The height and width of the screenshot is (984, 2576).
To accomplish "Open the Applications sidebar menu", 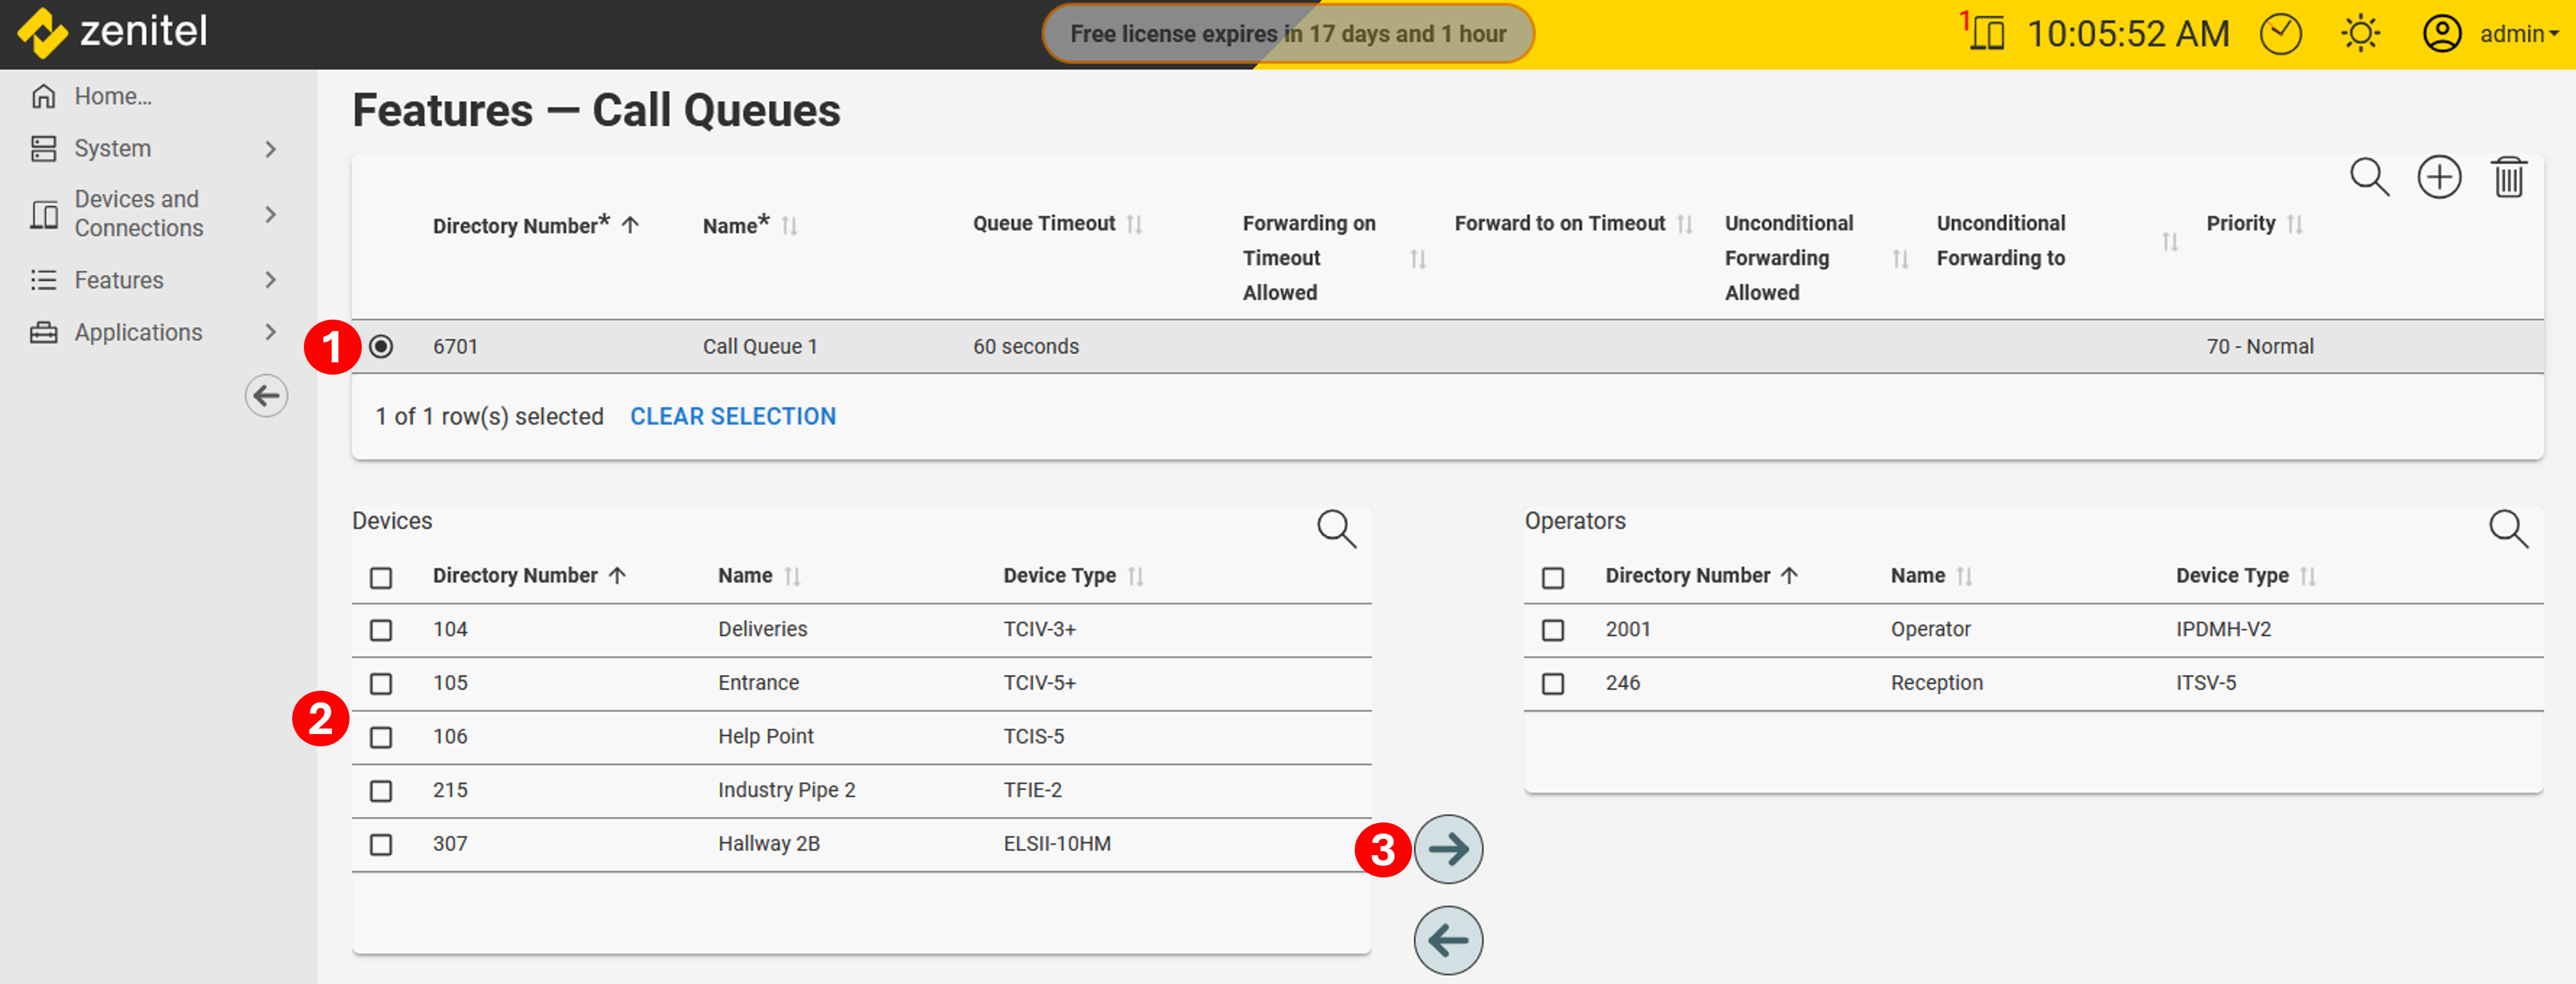I will pos(138,332).
